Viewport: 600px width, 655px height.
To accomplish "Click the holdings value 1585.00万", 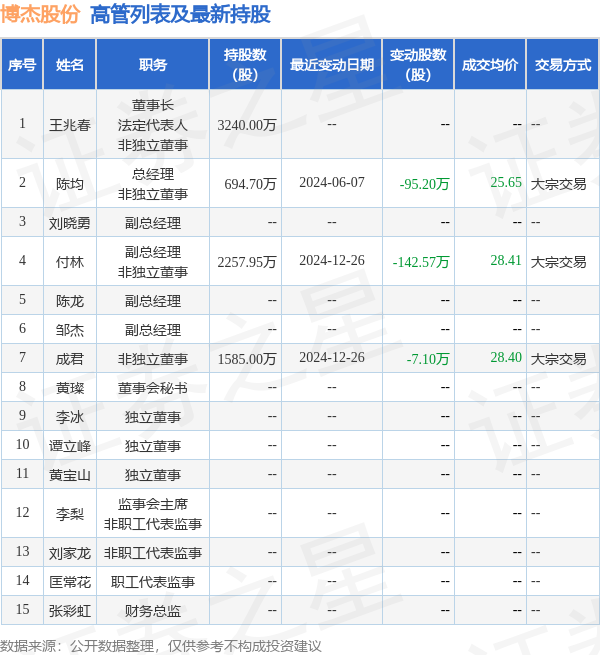I will click(x=247, y=358).
